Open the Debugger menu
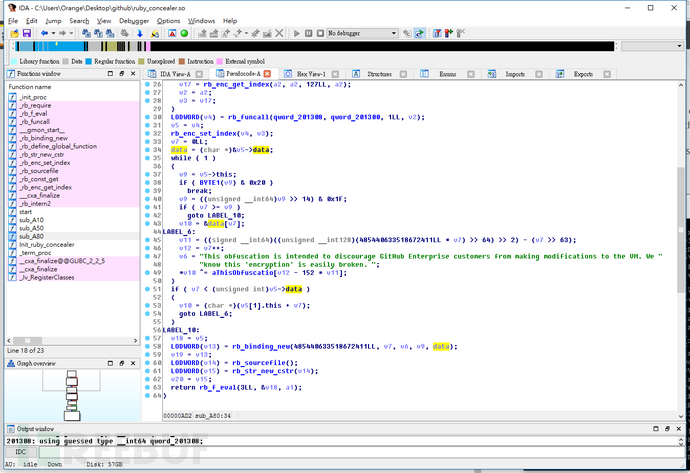Viewport: 690px width, 473px height. tap(134, 21)
